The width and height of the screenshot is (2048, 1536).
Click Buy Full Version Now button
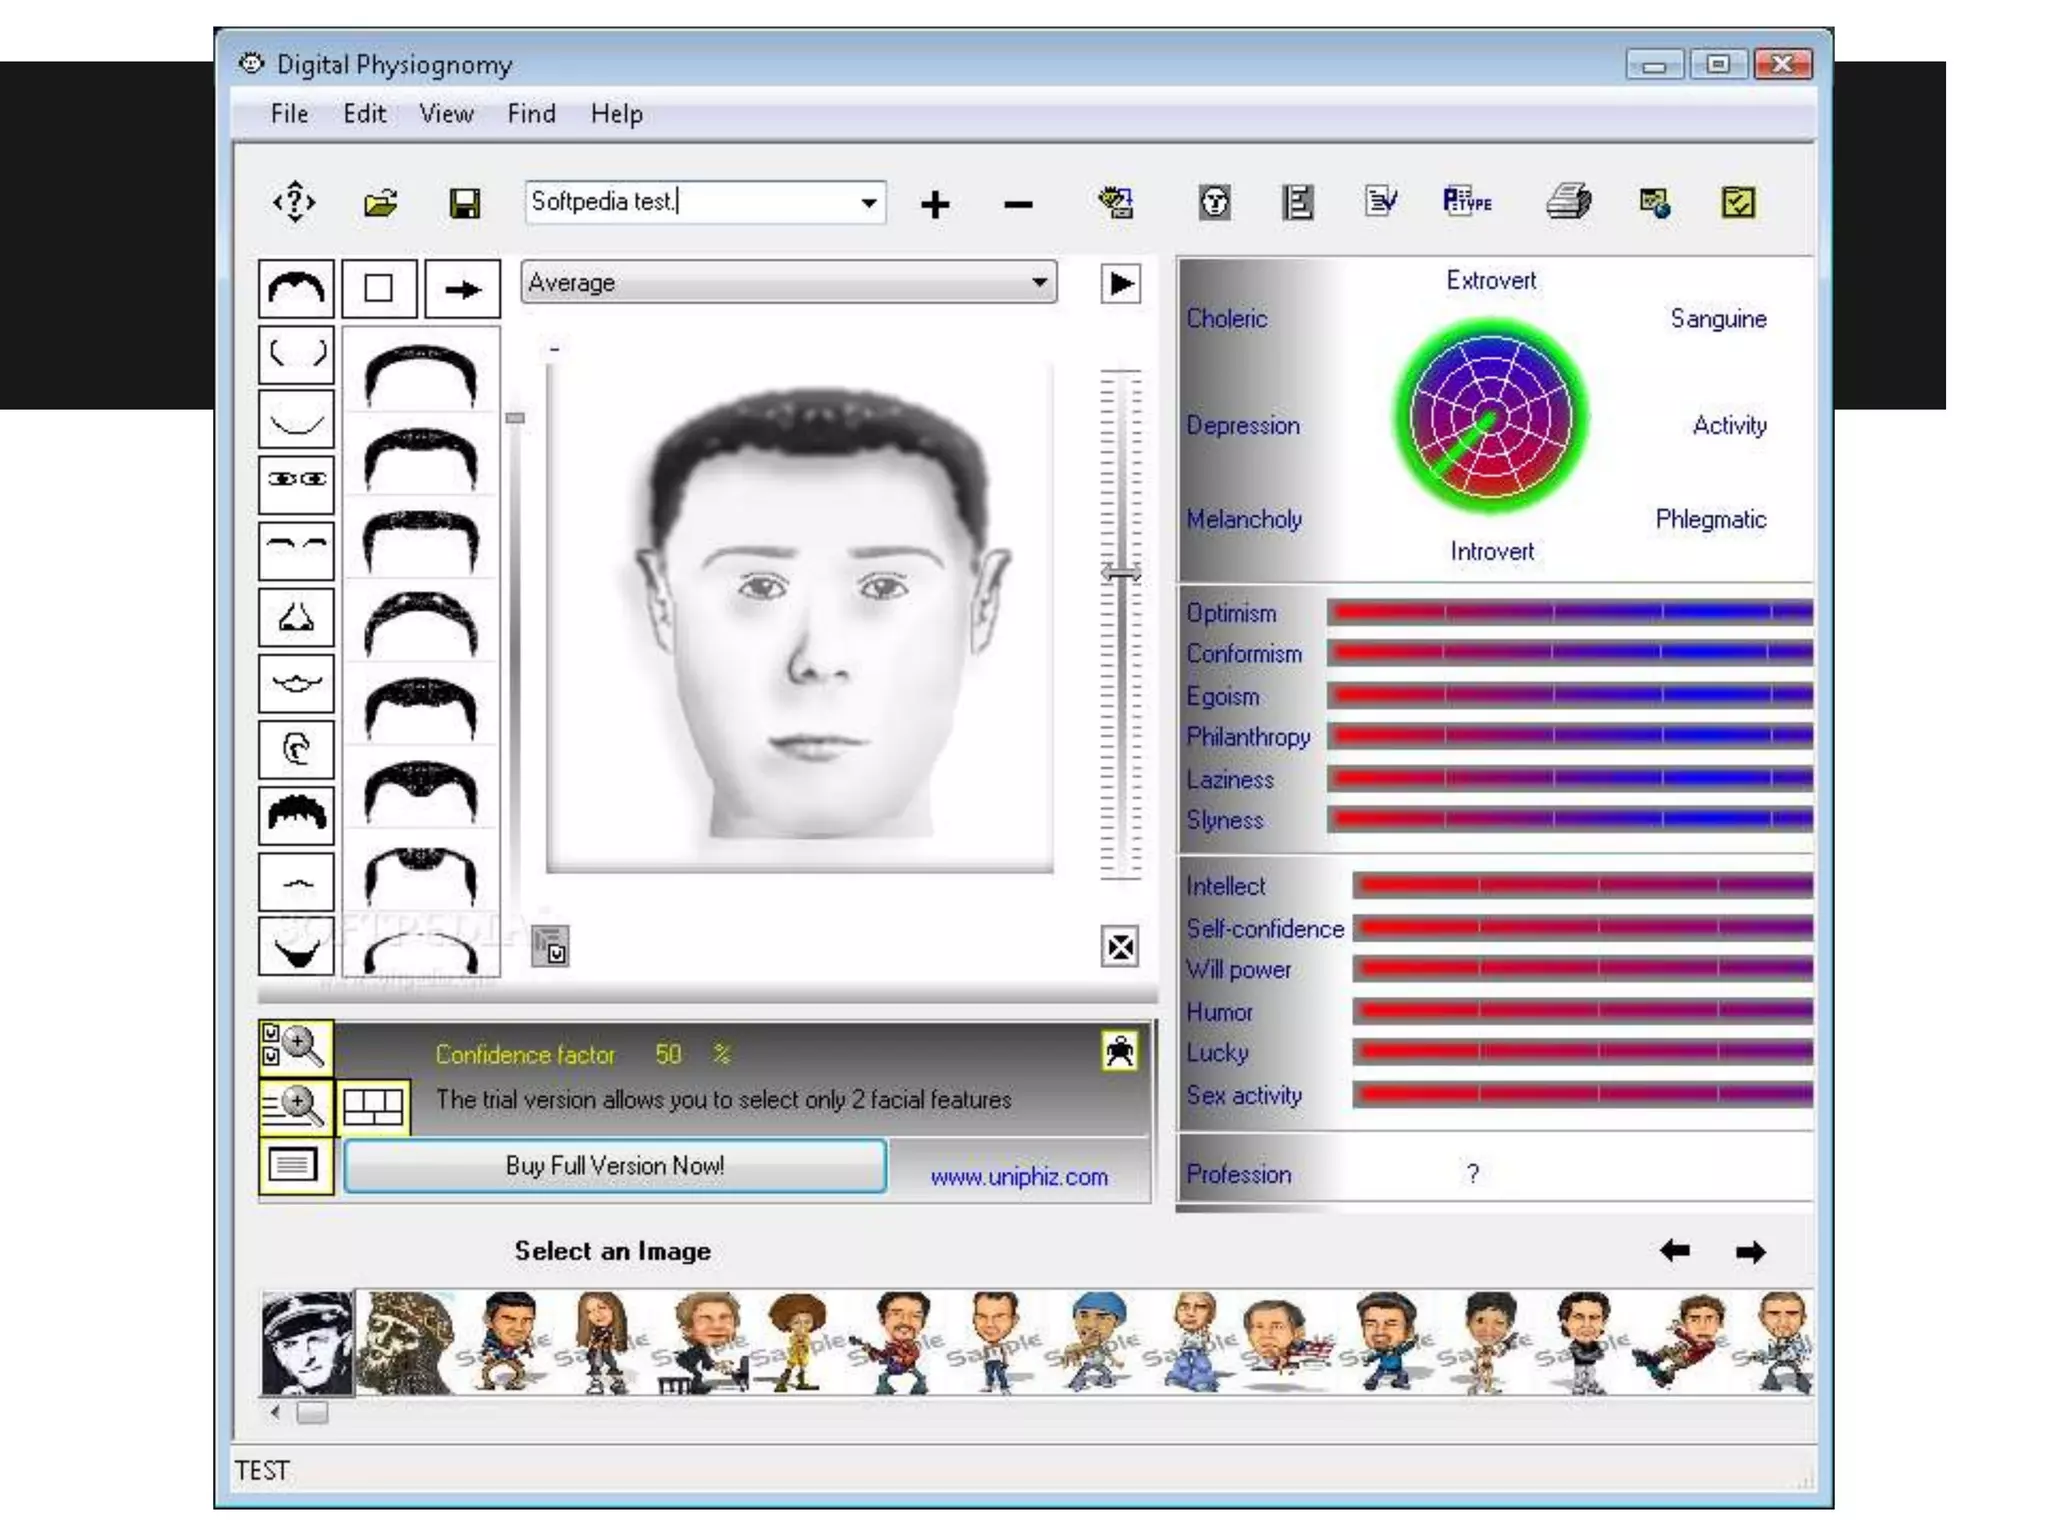(614, 1166)
